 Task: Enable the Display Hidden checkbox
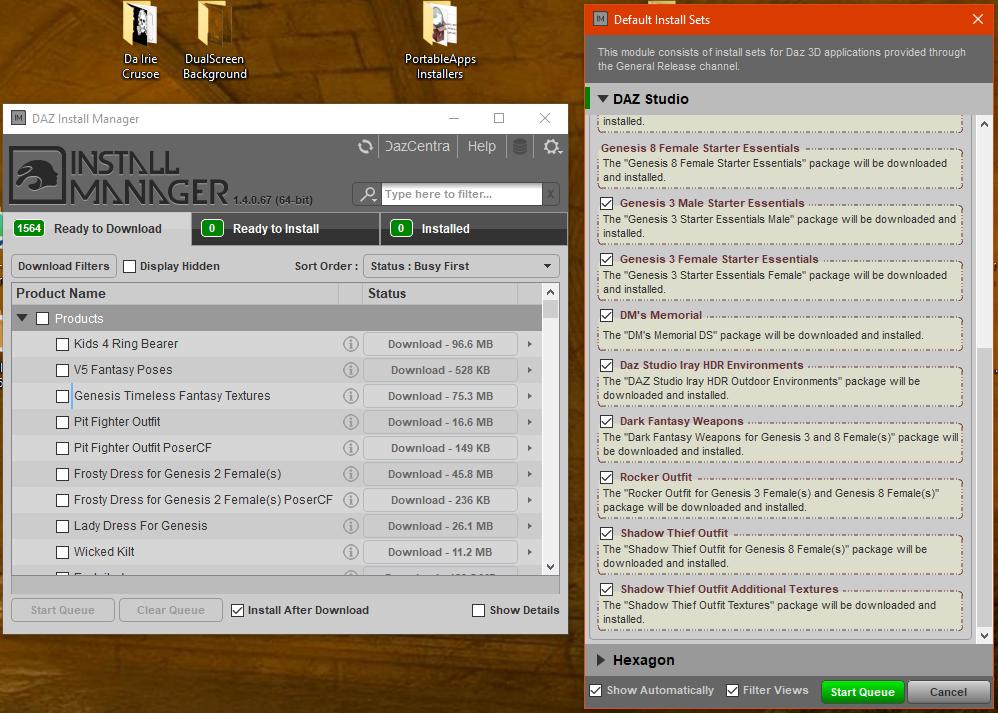[x=129, y=266]
